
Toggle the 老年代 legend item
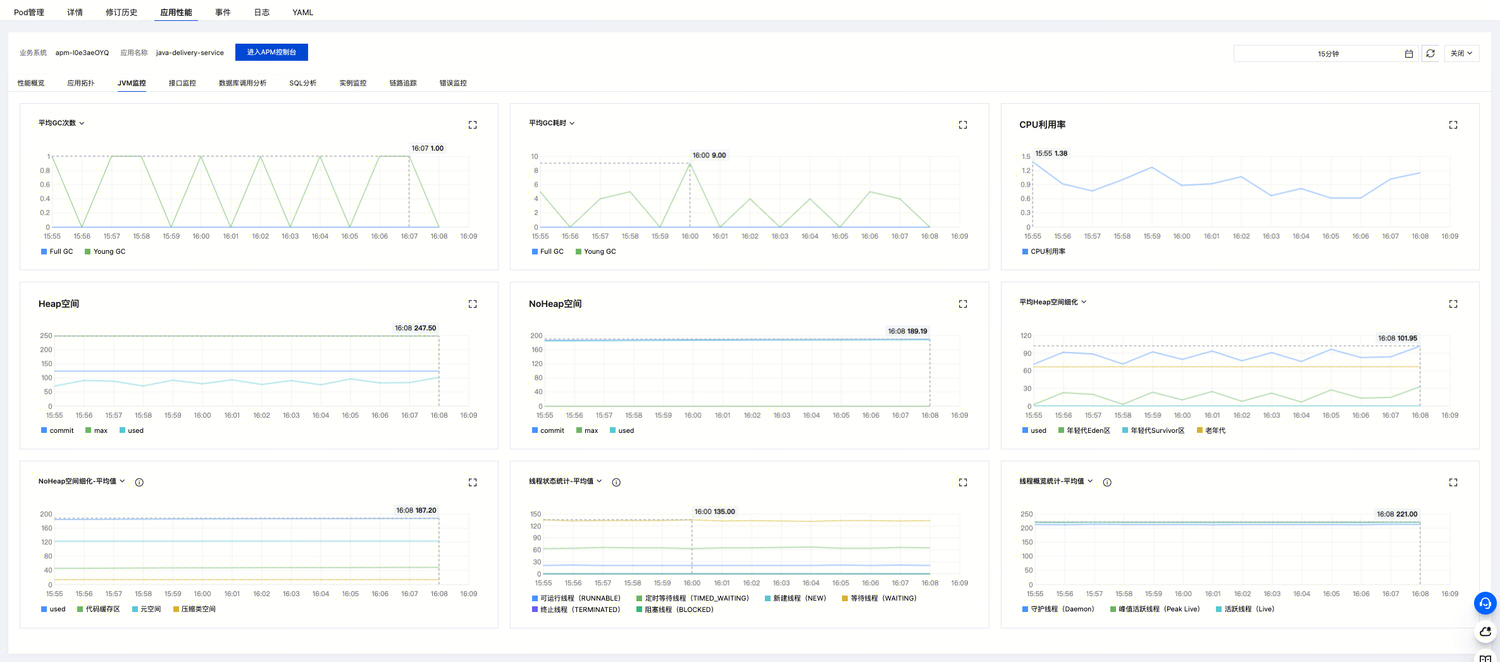coord(1211,431)
